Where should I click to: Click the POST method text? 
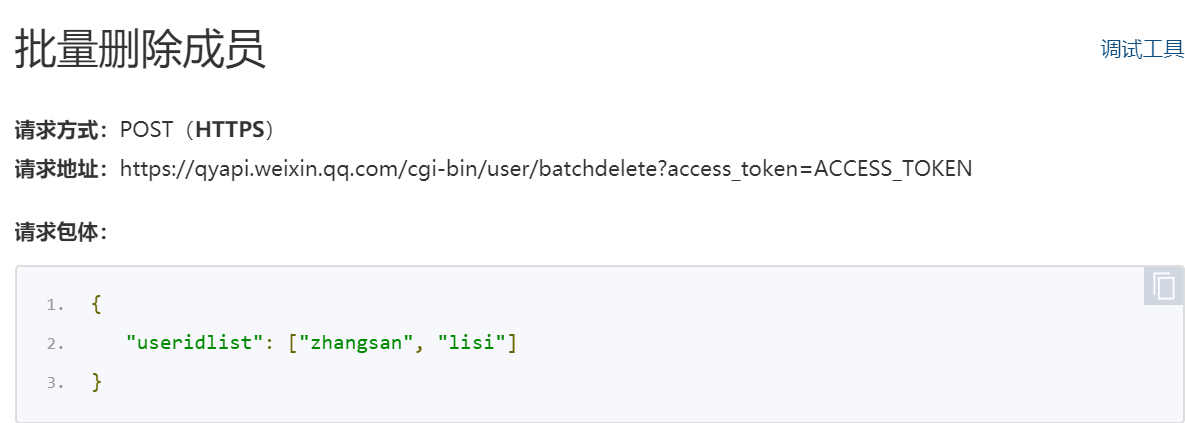click(146, 129)
